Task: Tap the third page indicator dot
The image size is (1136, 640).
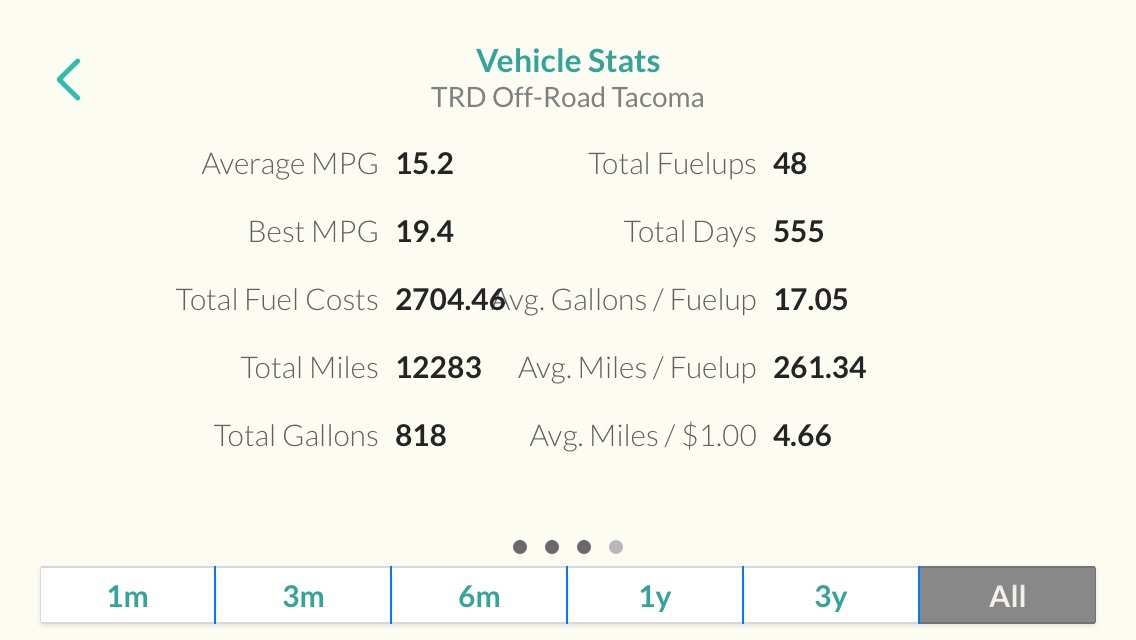Action: (x=584, y=547)
